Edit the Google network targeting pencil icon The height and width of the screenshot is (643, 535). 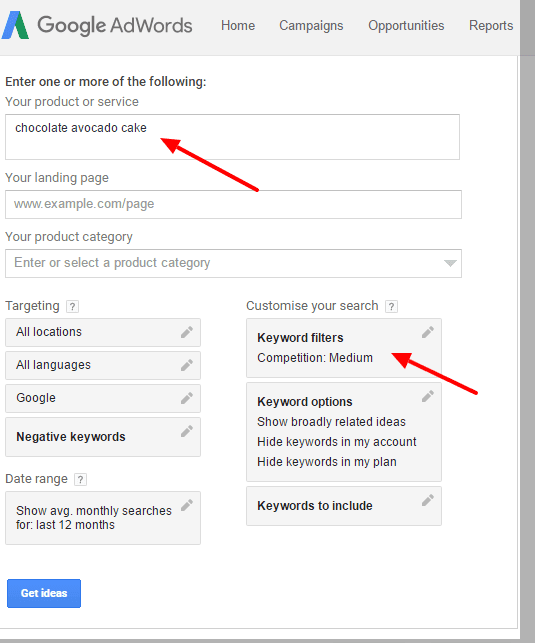(187, 398)
